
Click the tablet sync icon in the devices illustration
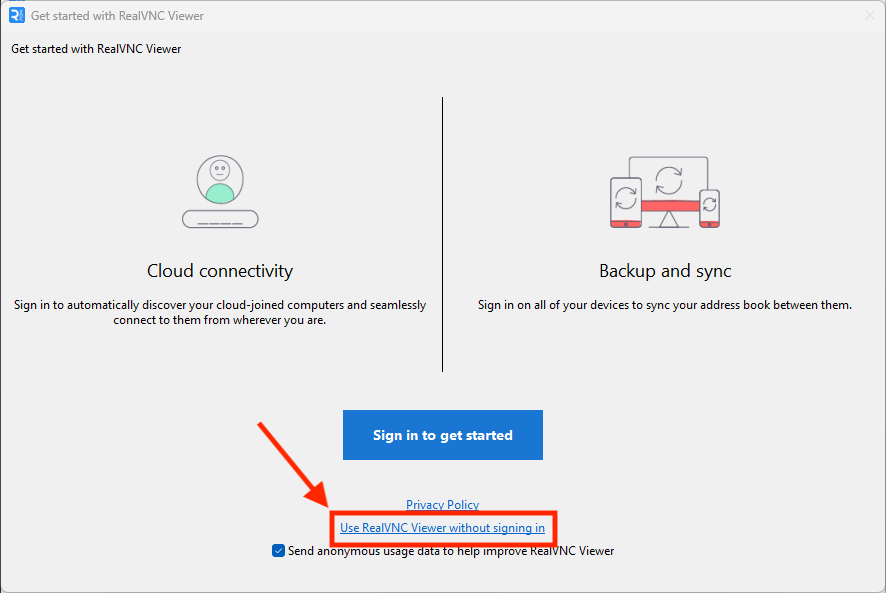[x=626, y=195]
